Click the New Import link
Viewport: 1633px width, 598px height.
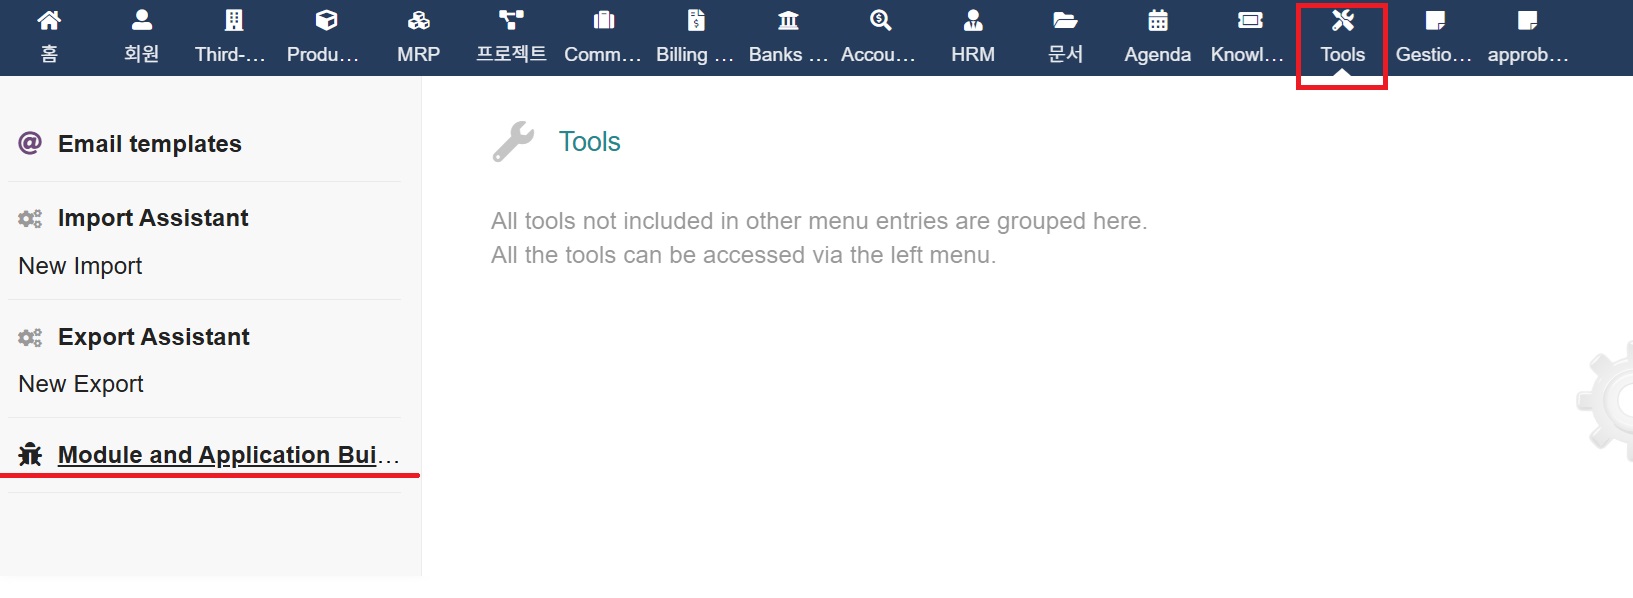click(80, 266)
